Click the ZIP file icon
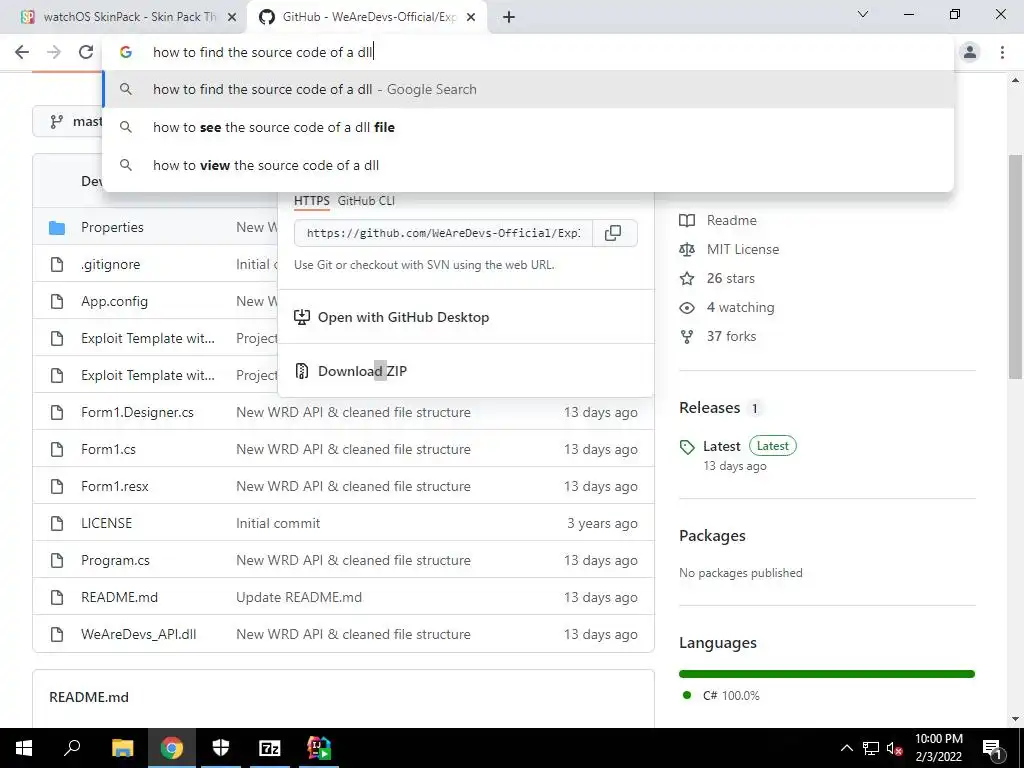The width and height of the screenshot is (1024, 768). [x=302, y=371]
